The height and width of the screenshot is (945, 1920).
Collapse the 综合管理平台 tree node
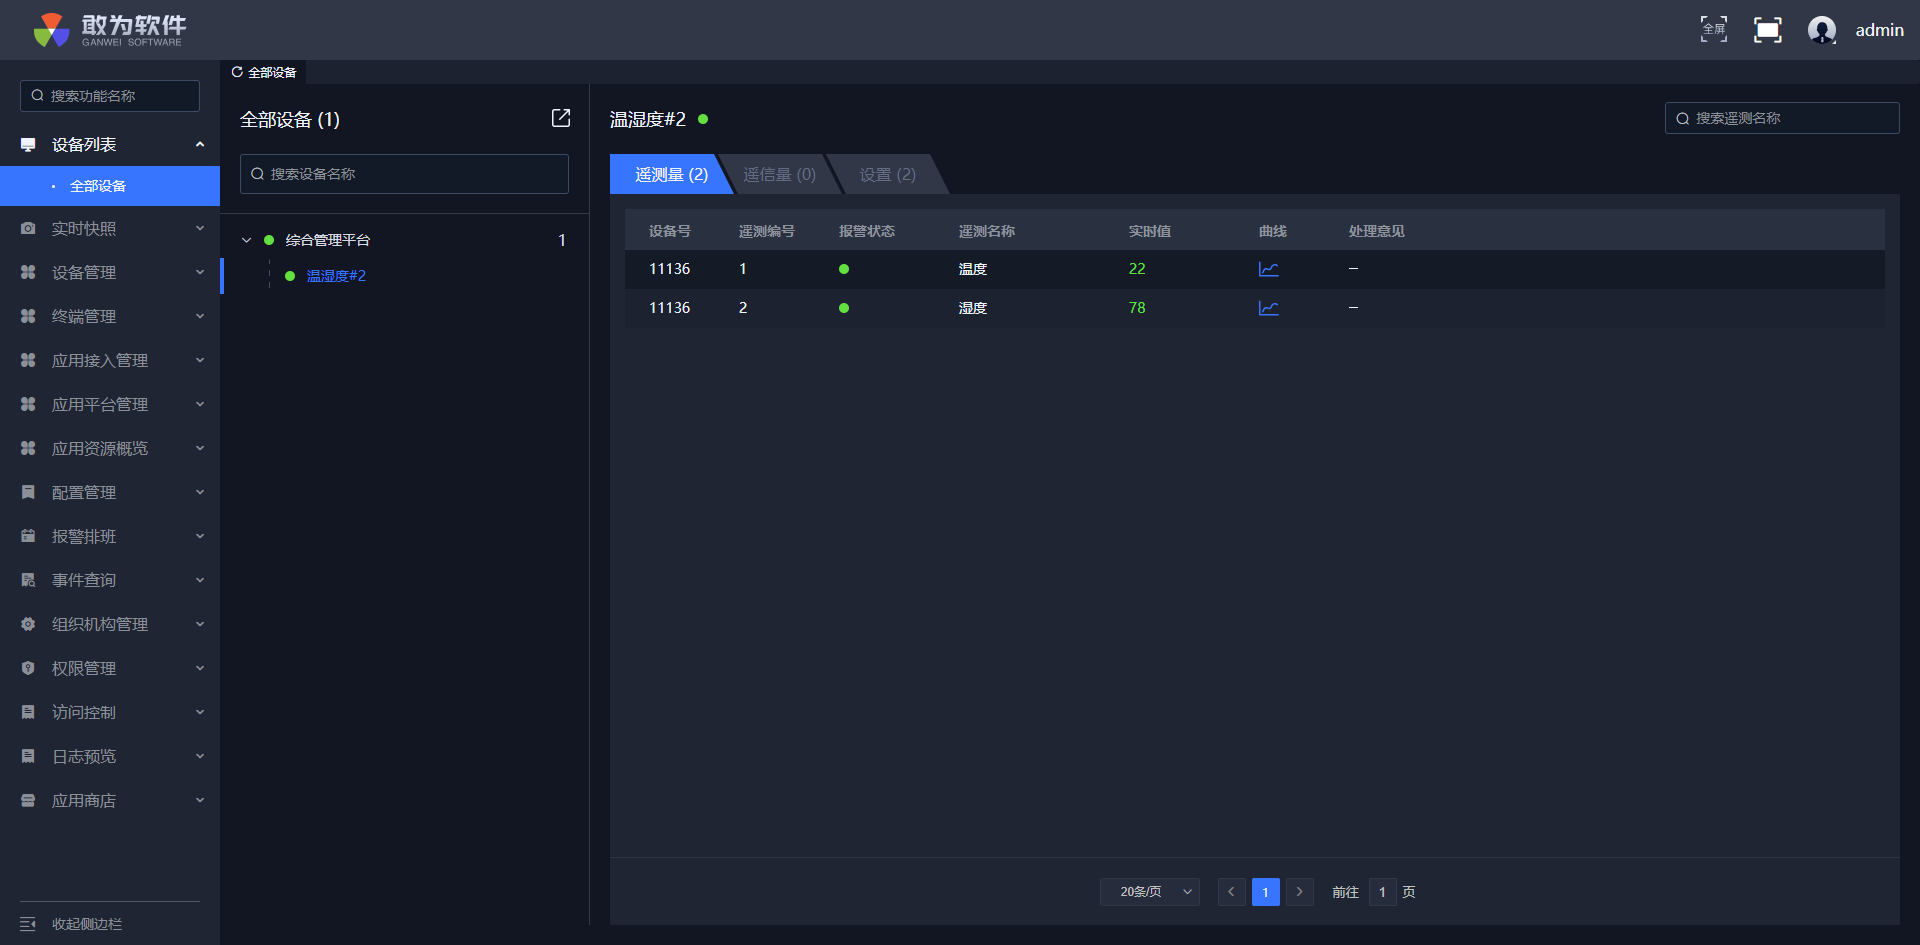click(247, 240)
